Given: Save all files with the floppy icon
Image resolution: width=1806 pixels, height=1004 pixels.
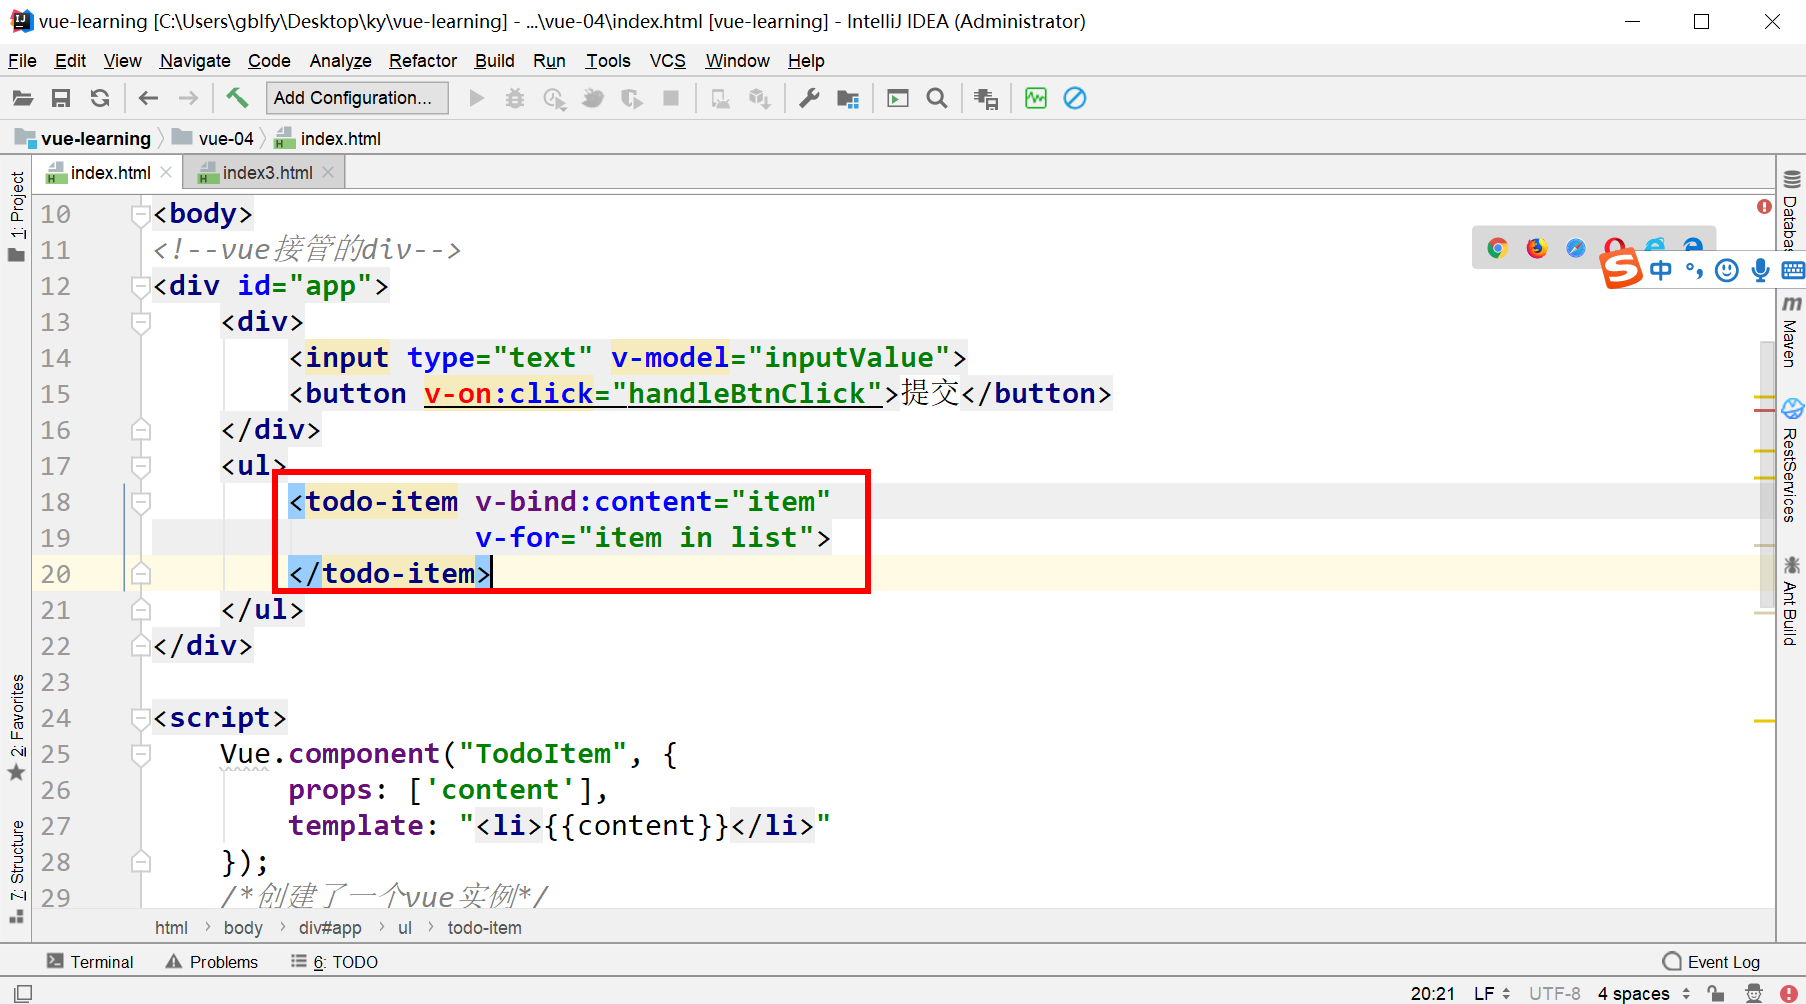Looking at the screenshot, I should [x=61, y=98].
